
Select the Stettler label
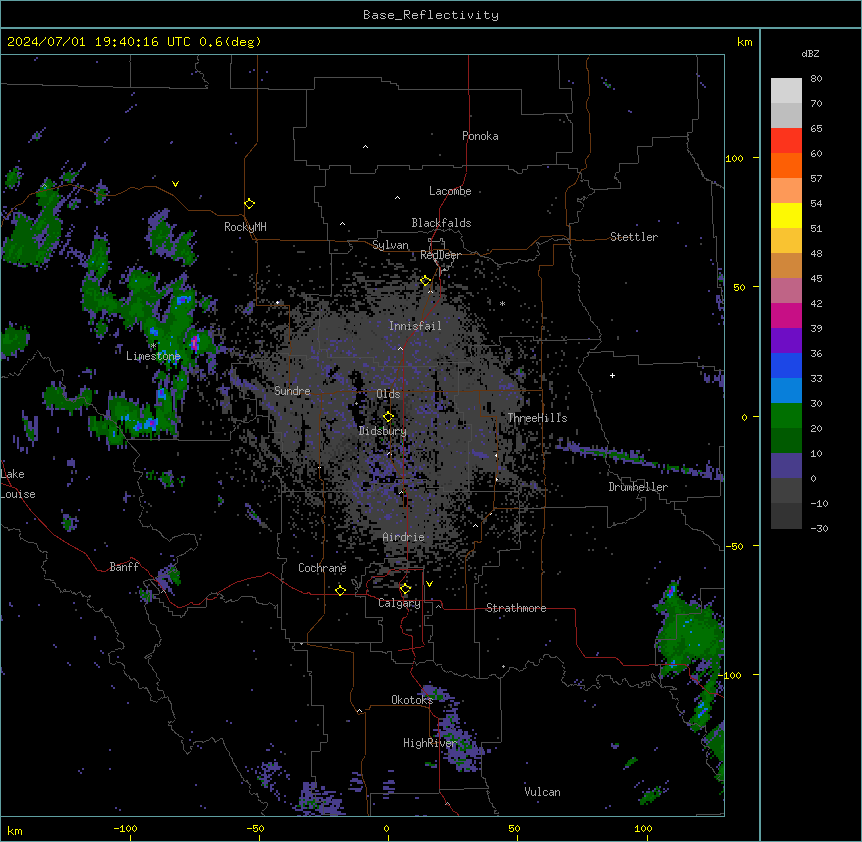(634, 237)
